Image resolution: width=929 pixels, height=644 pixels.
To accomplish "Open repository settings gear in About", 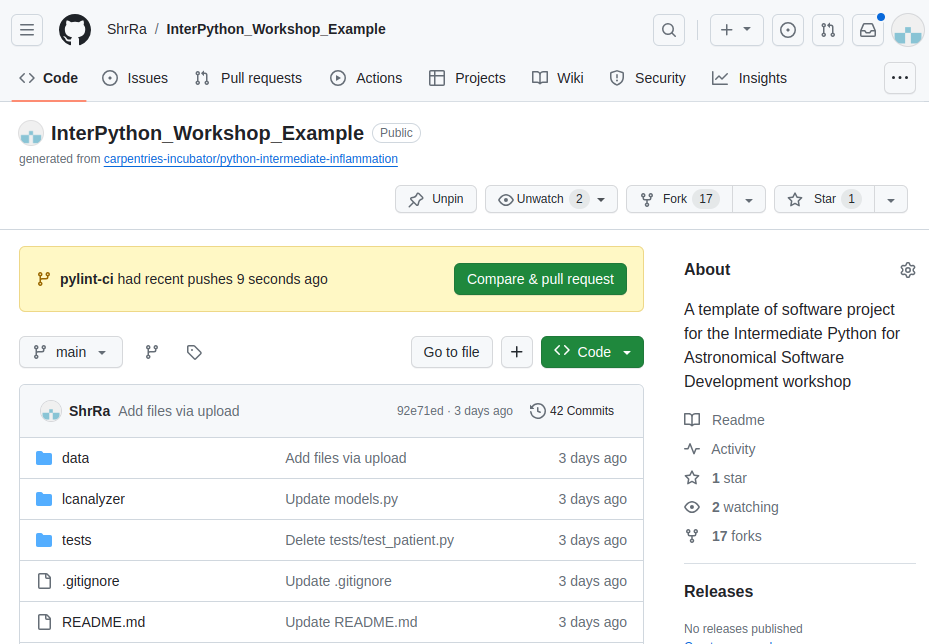I will [x=908, y=270].
